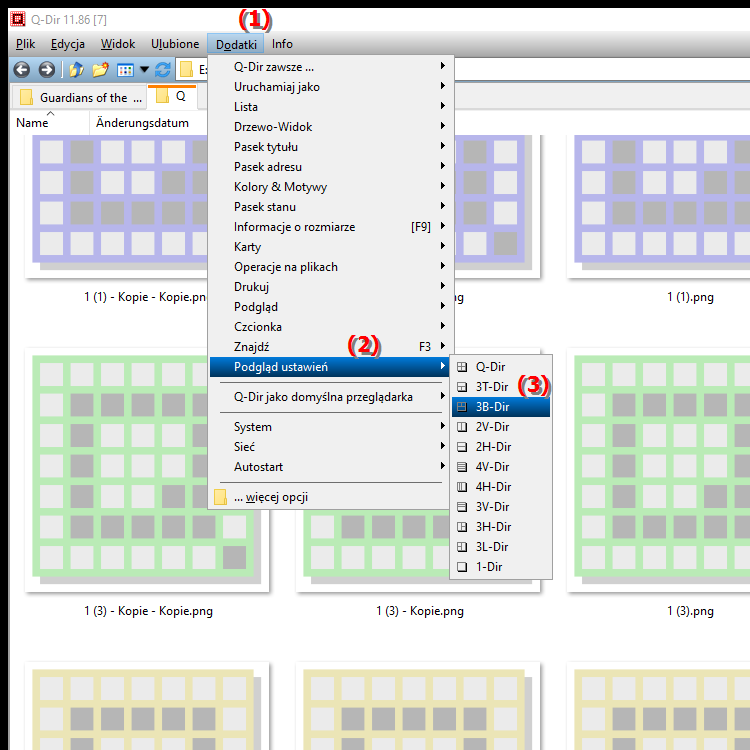Open the Czcionka menu entry
Screen dimensions: 750x750
tap(331, 327)
